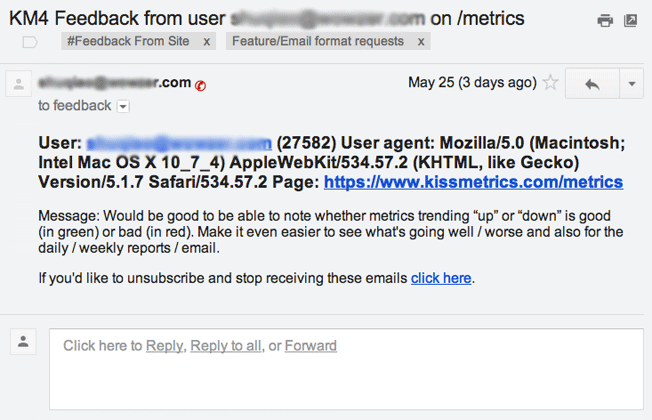Screen dimensions: 652x420
Task: Click the blurred user email link
Action: coord(179,143)
